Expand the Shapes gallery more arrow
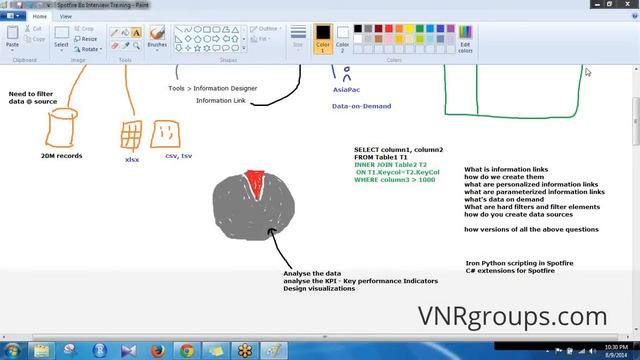Viewport: 640px width, 360px height. (244, 48)
